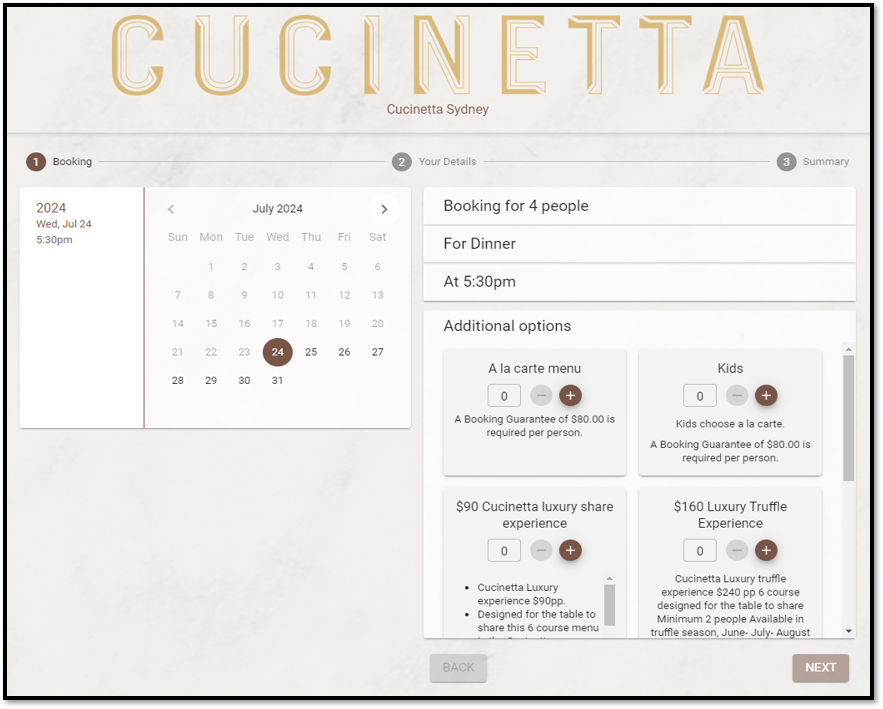
Task: Click the BACK button
Action: (x=458, y=668)
